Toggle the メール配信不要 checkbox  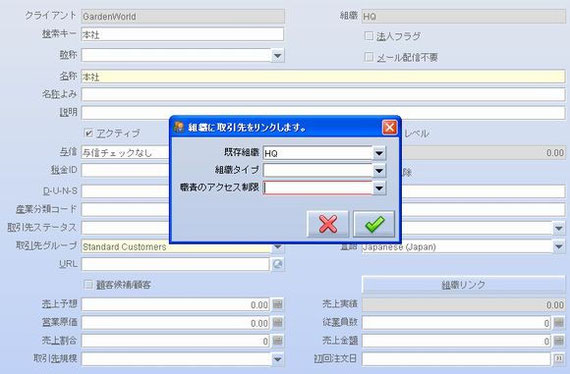pos(369,57)
